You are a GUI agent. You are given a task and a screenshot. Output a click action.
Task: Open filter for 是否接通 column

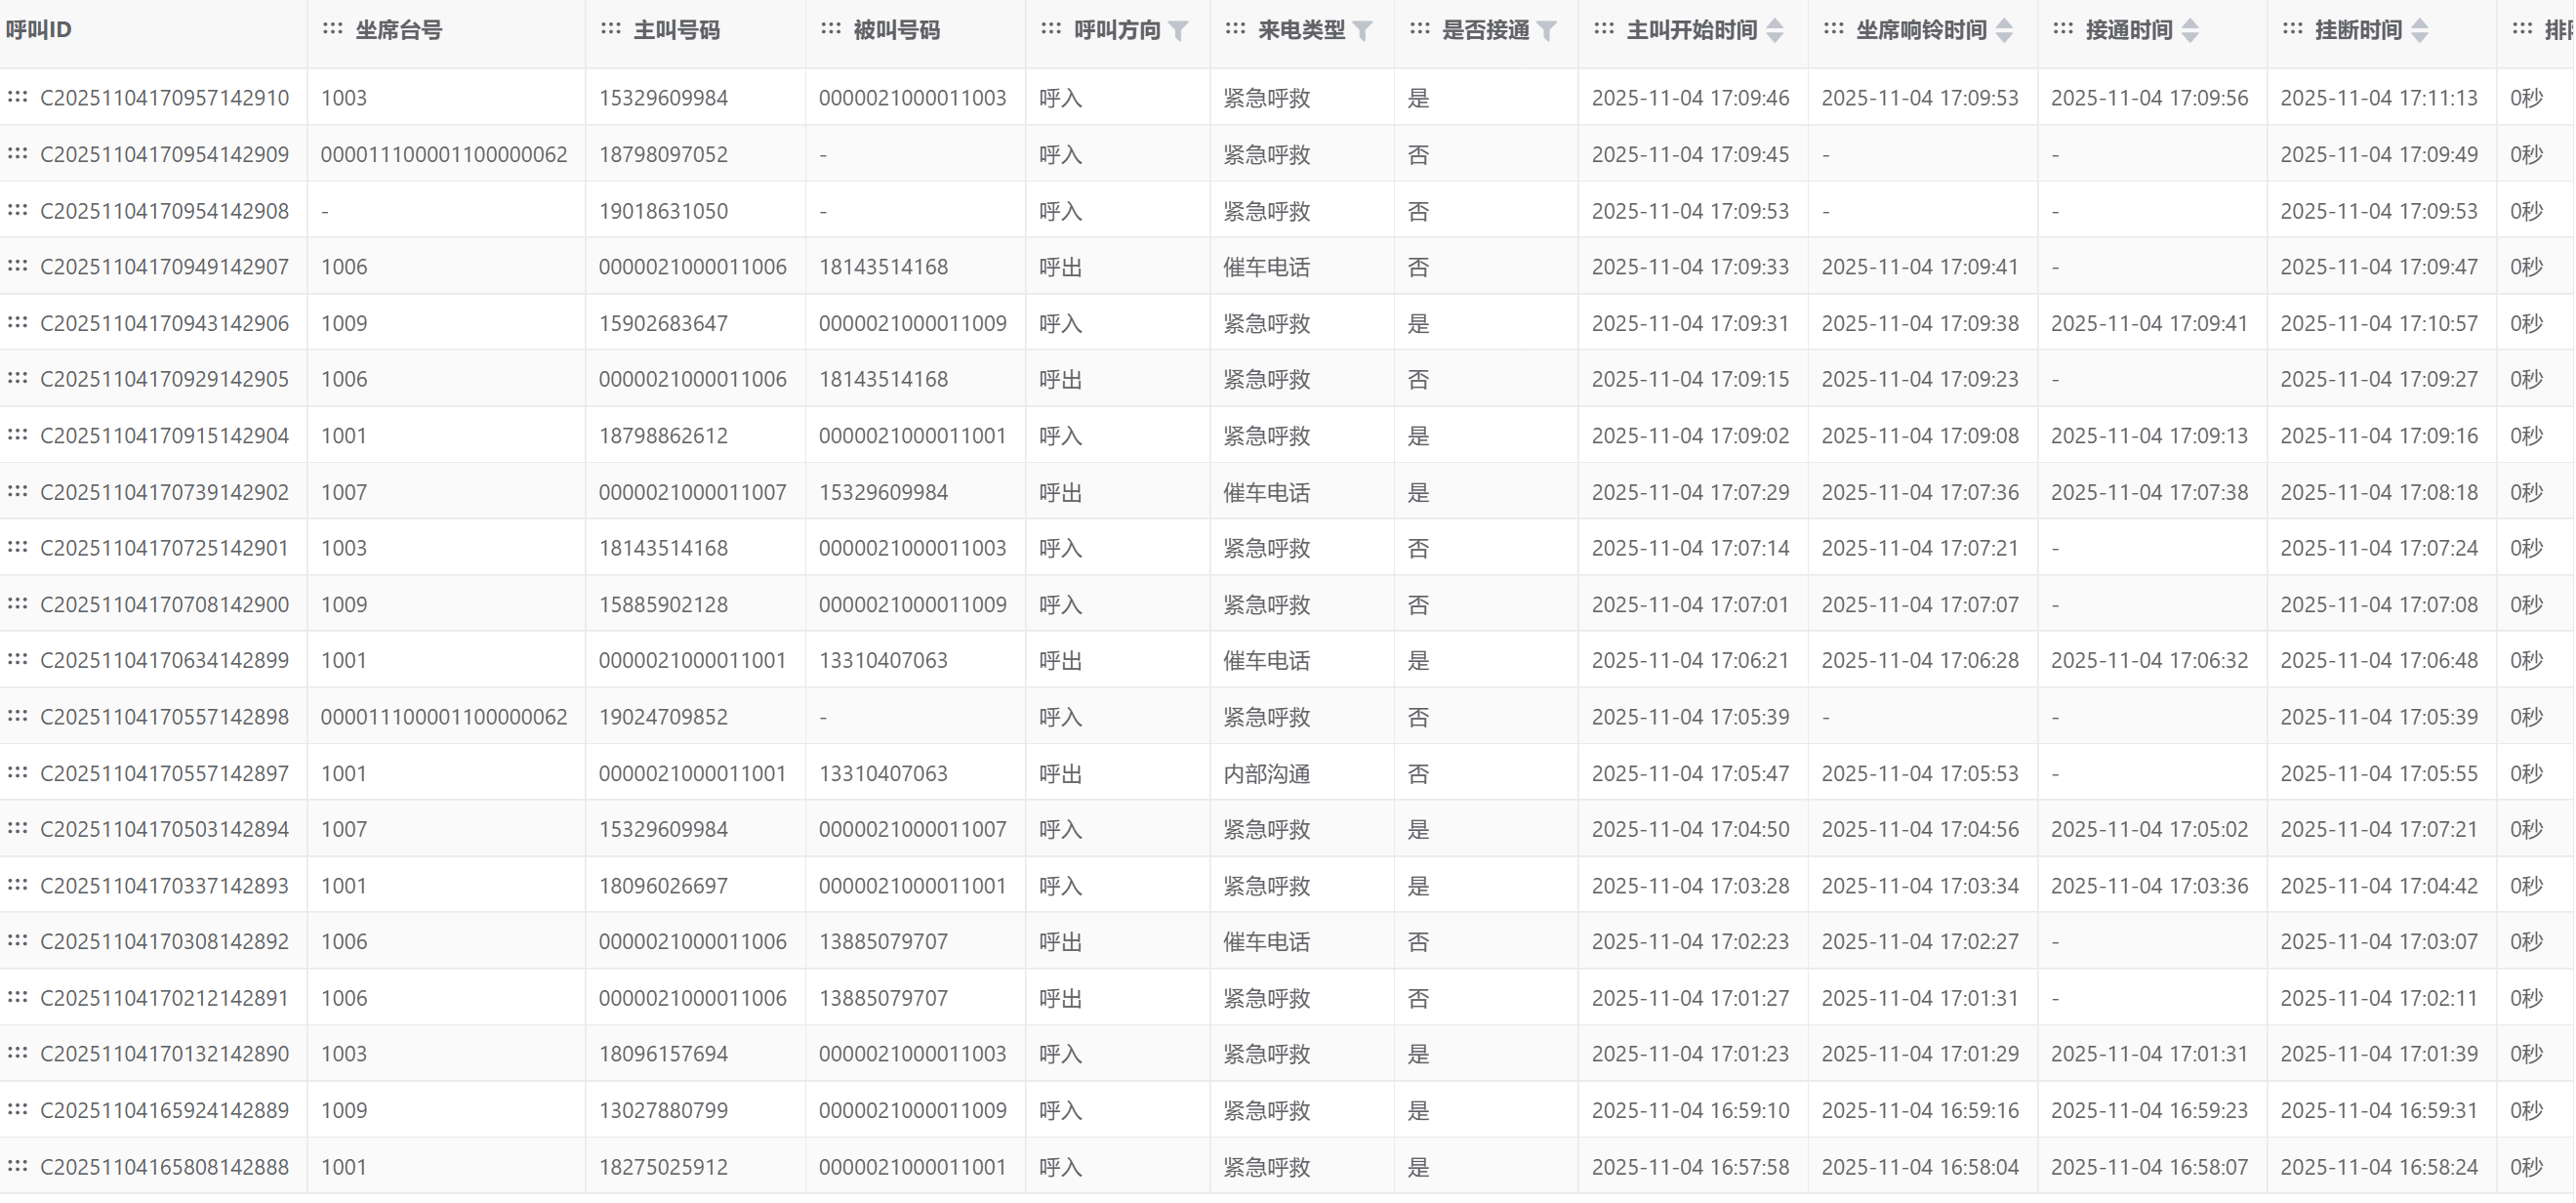[x=1546, y=31]
